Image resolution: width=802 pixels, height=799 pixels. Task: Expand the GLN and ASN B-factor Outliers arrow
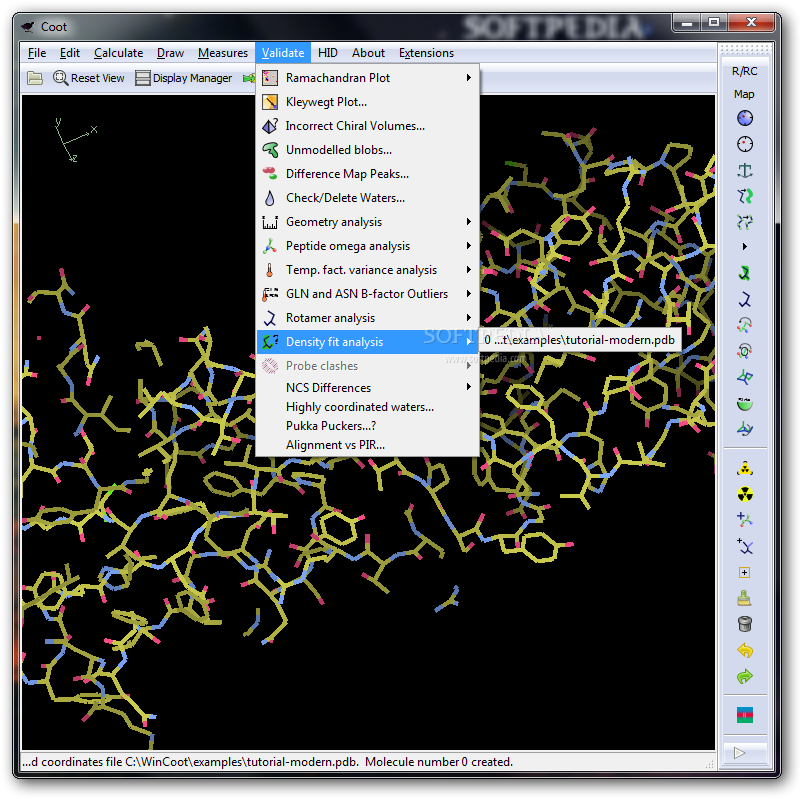click(x=469, y=294)
